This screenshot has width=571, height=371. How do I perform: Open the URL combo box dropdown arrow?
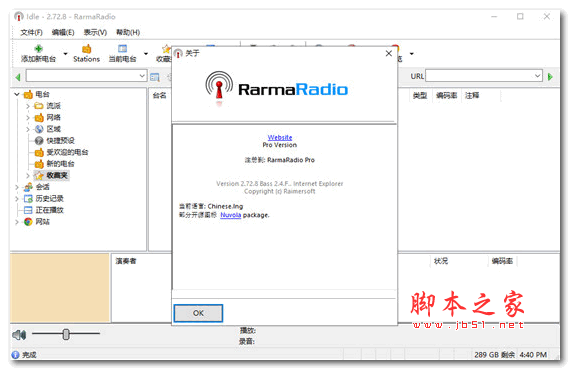click(x=537, y=76)
